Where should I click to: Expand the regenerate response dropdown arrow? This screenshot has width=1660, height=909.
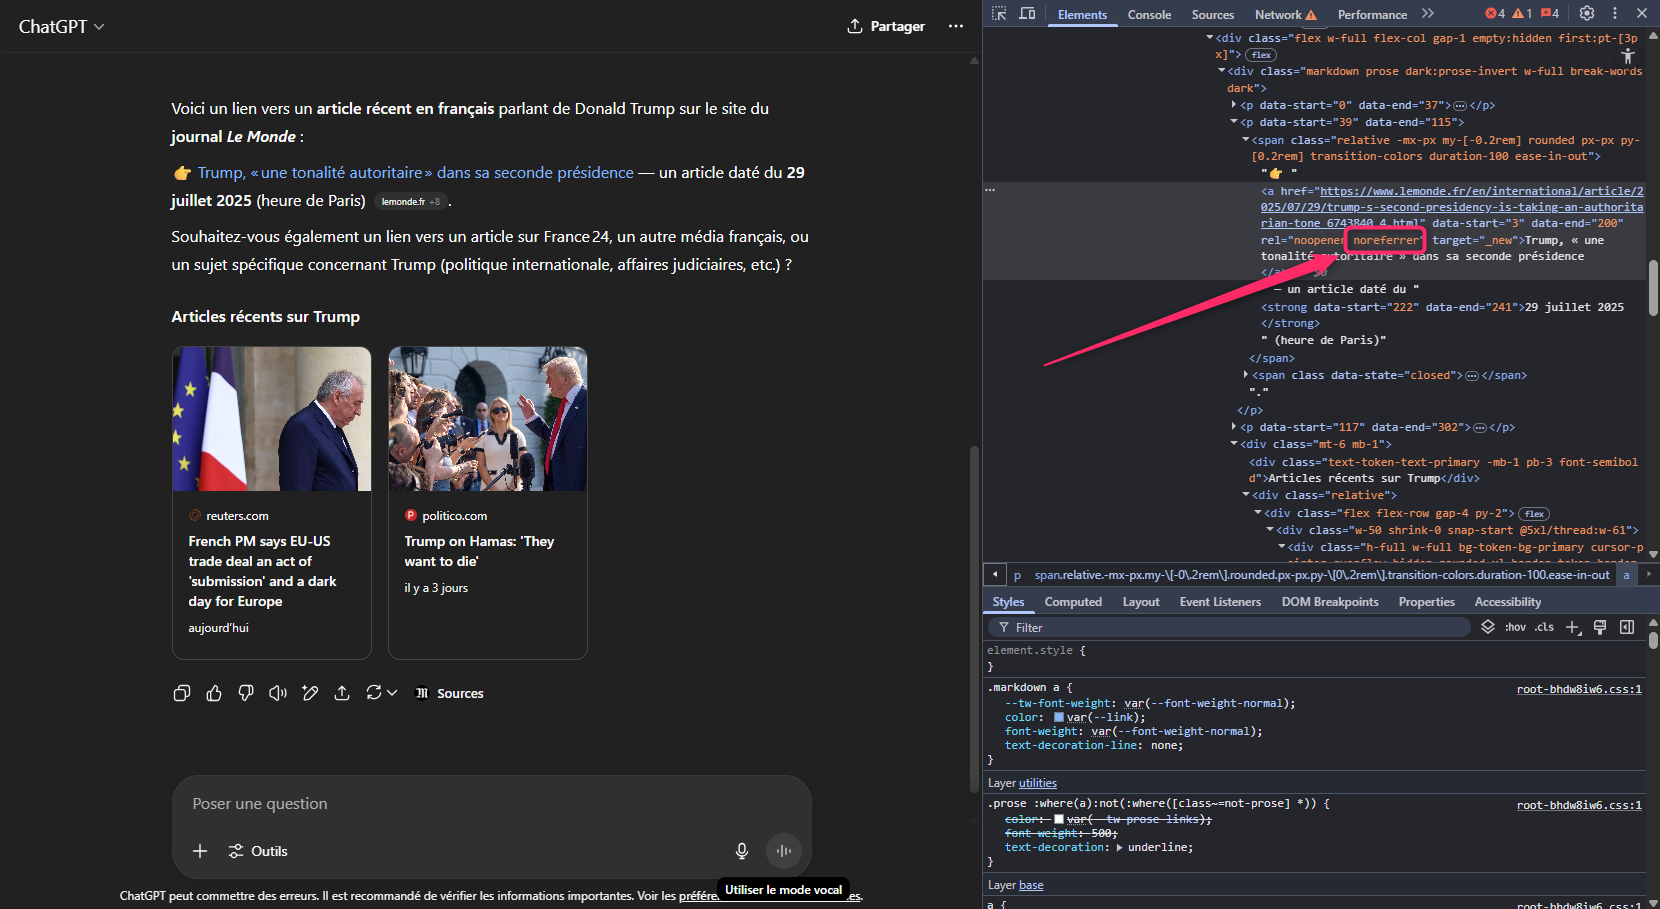click(x=392, y=693)
